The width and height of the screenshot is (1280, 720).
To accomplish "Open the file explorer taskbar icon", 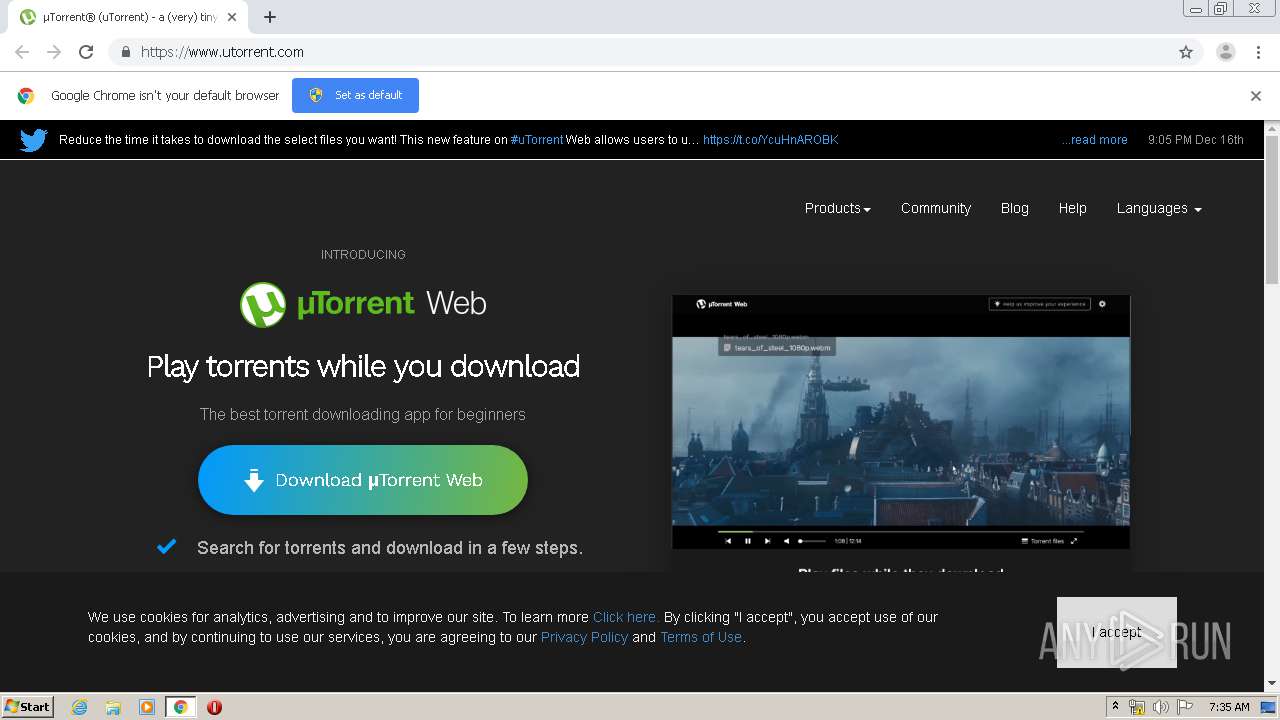I will click(x=113, y=707).
